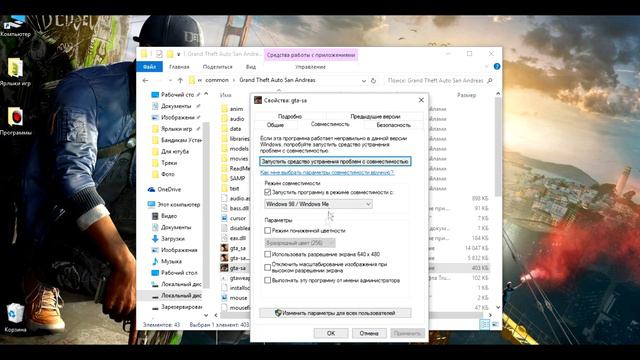Select the Программы desktop icon

16,121
